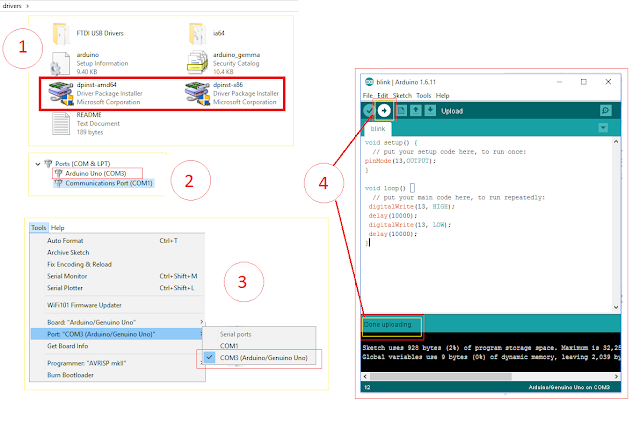The height and width of the screenshot is (430, 640).
Task: Click the dpinst-x86 driver installer icon
Action: point(197,93)
